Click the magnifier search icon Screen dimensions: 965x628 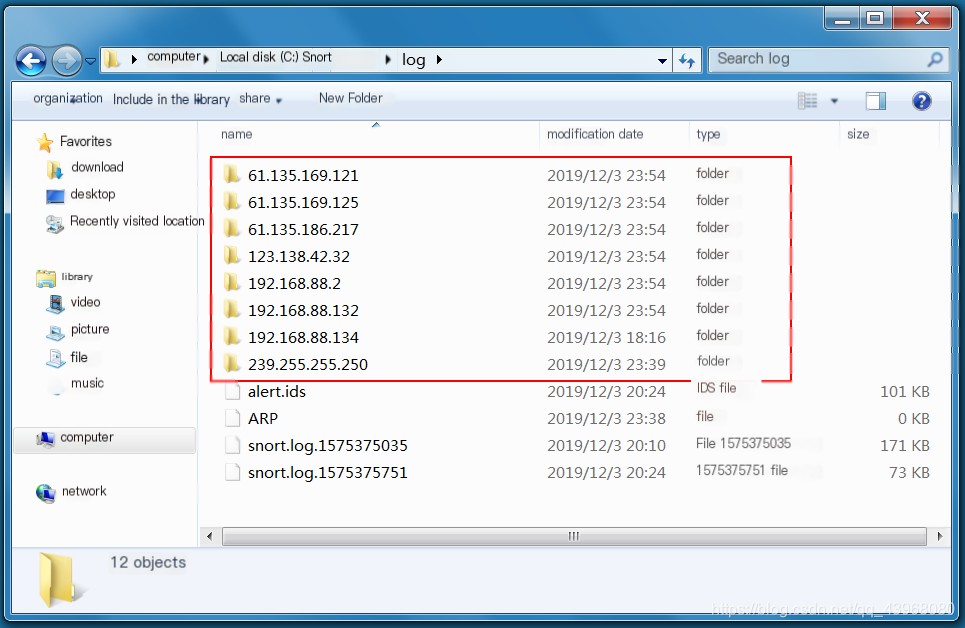[x=935, y=60]
